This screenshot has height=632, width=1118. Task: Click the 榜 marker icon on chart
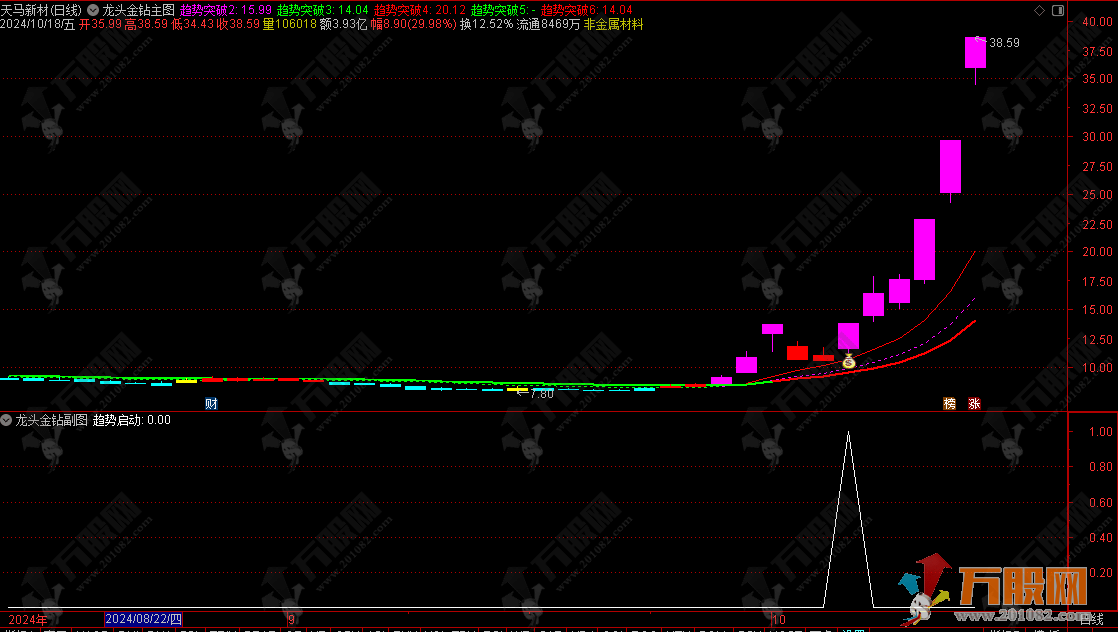[x=950, y=404]
